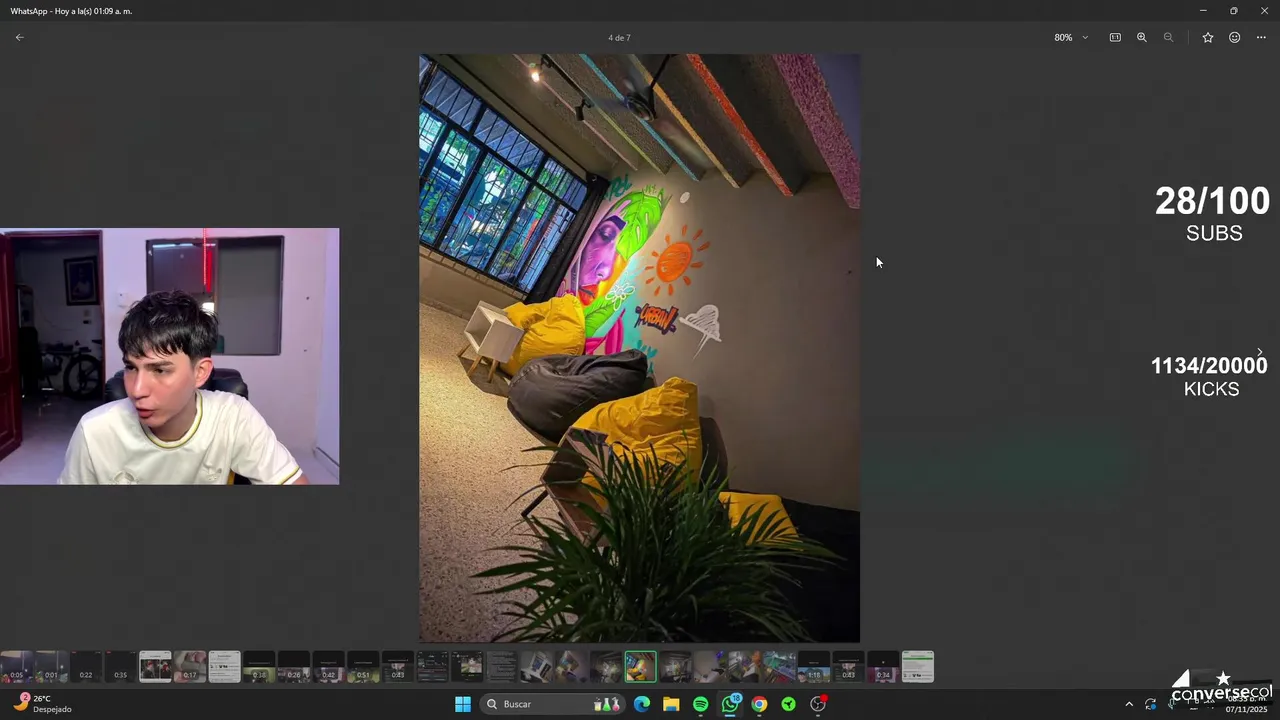Open WhatsApp from the taskbar
The width and height of the screenshot is (1280, 720).
click(730, 704)
